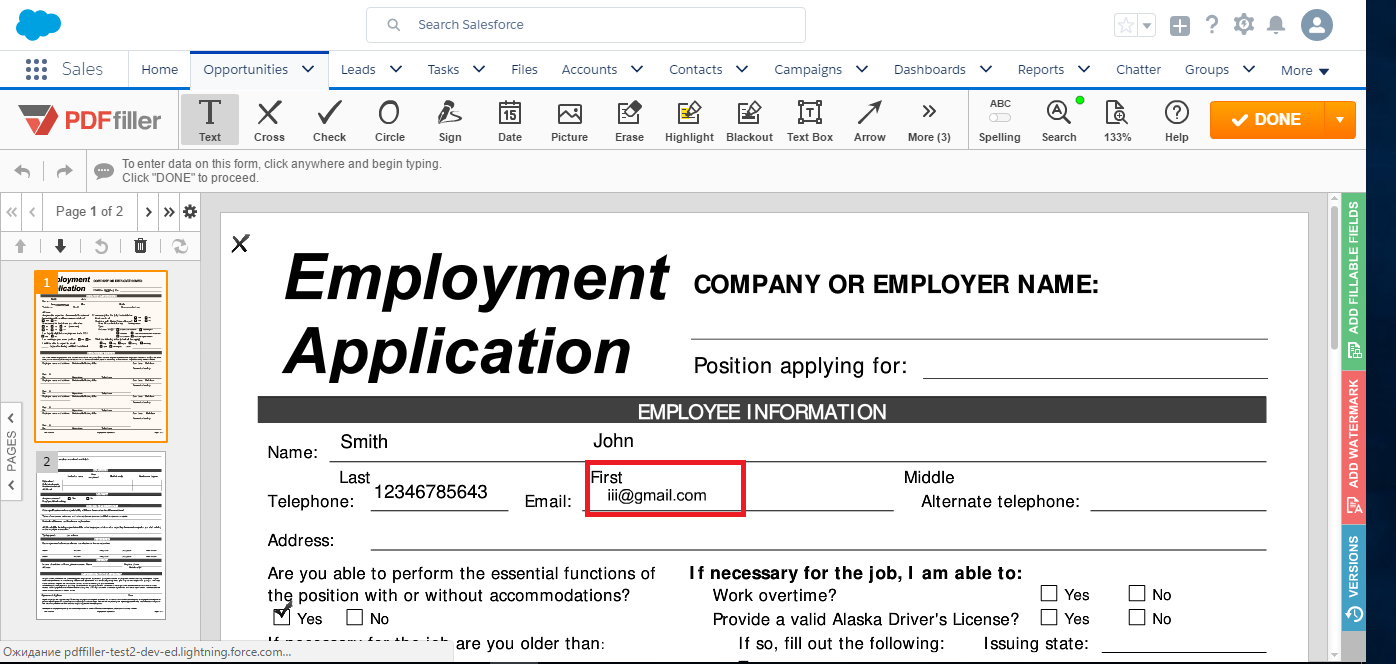Move the page up
The height and width of the screenshot is (664, 1396).
(x=20, y=246)
